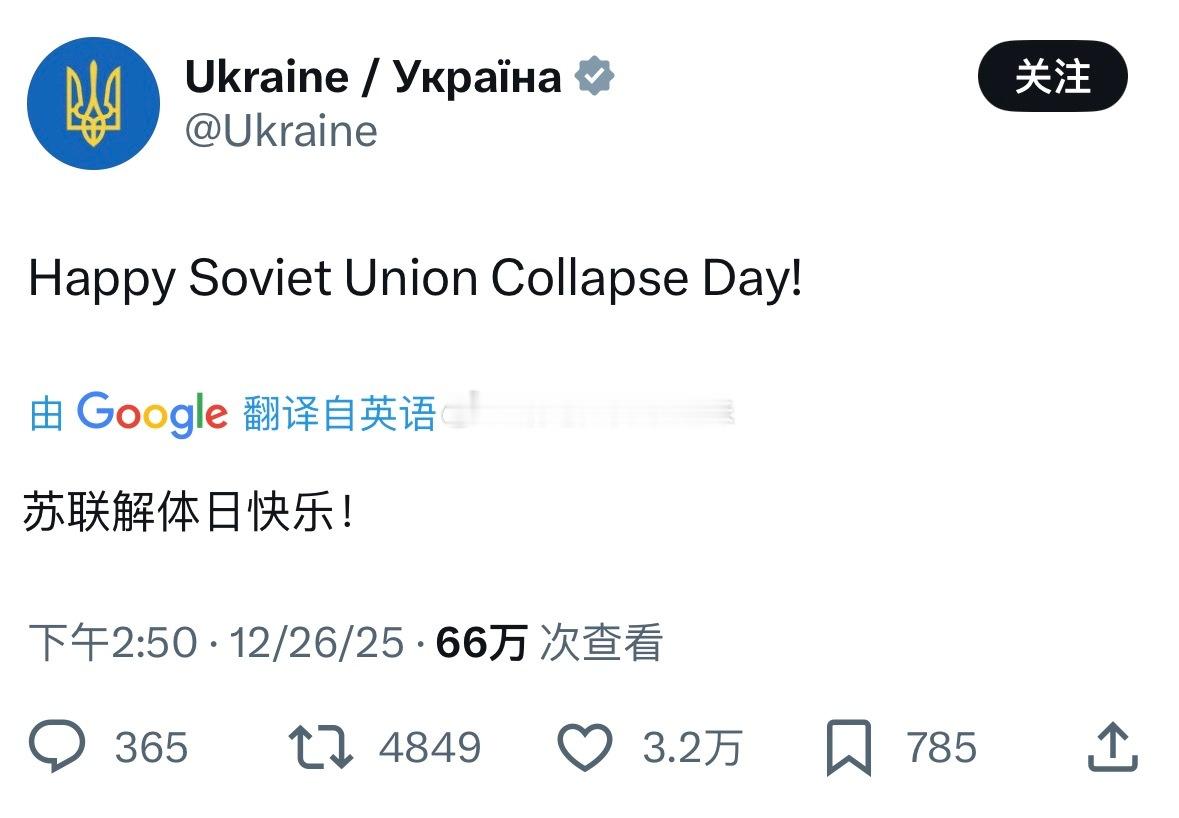Bookmark the post with the bookmark icon
Image resolution: width=1179 pixels, height=818 pixels.
849,748
